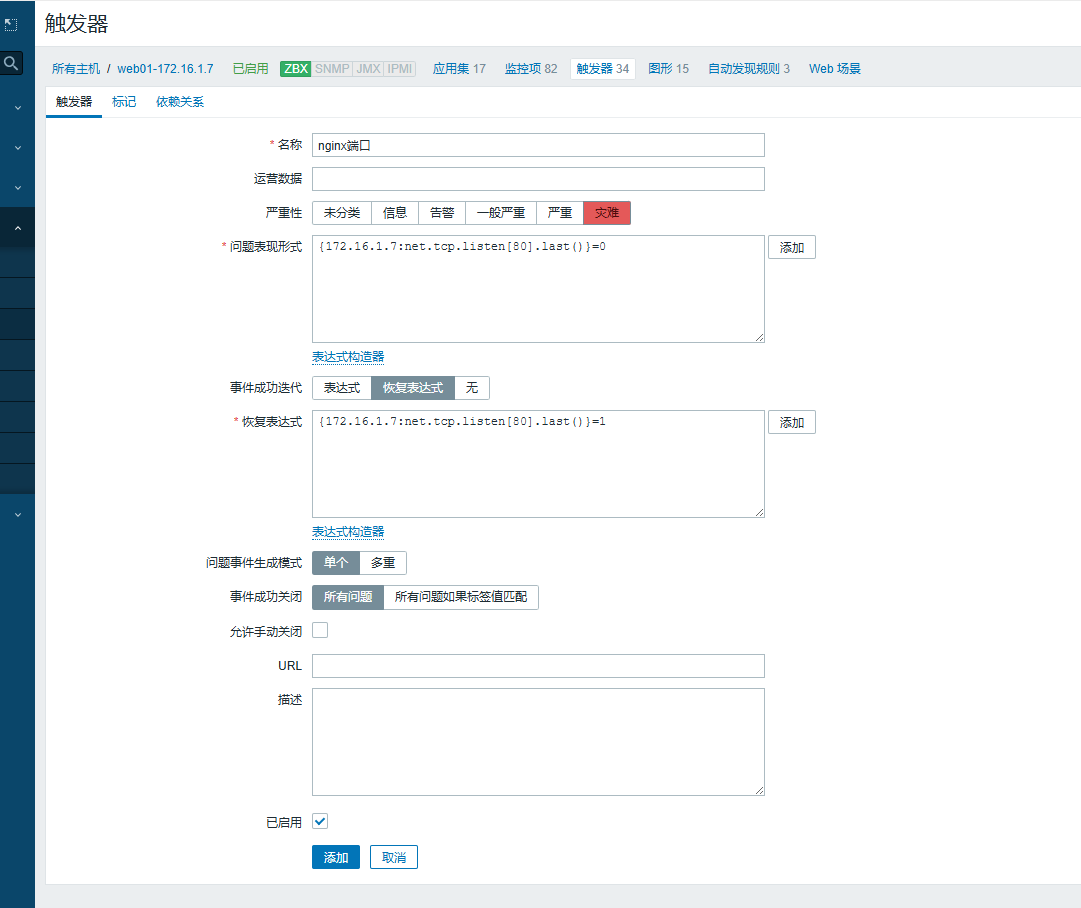Set severity to 未分类

pyautogui.click(x=342, y=212)
